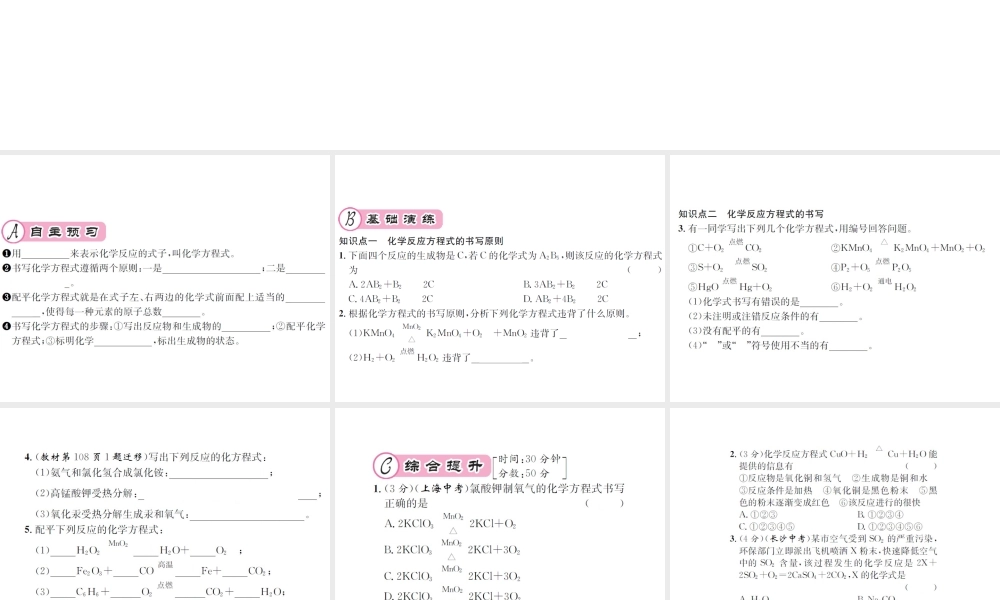
Task: Click answer choice A. ①②③
Action: pyautogui.click(x=758, y=515)
